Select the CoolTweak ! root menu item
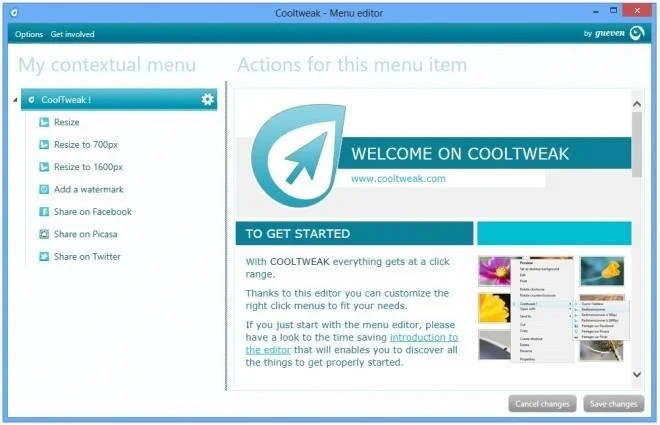Screen dimensions: 660x425 pos(119,100)
